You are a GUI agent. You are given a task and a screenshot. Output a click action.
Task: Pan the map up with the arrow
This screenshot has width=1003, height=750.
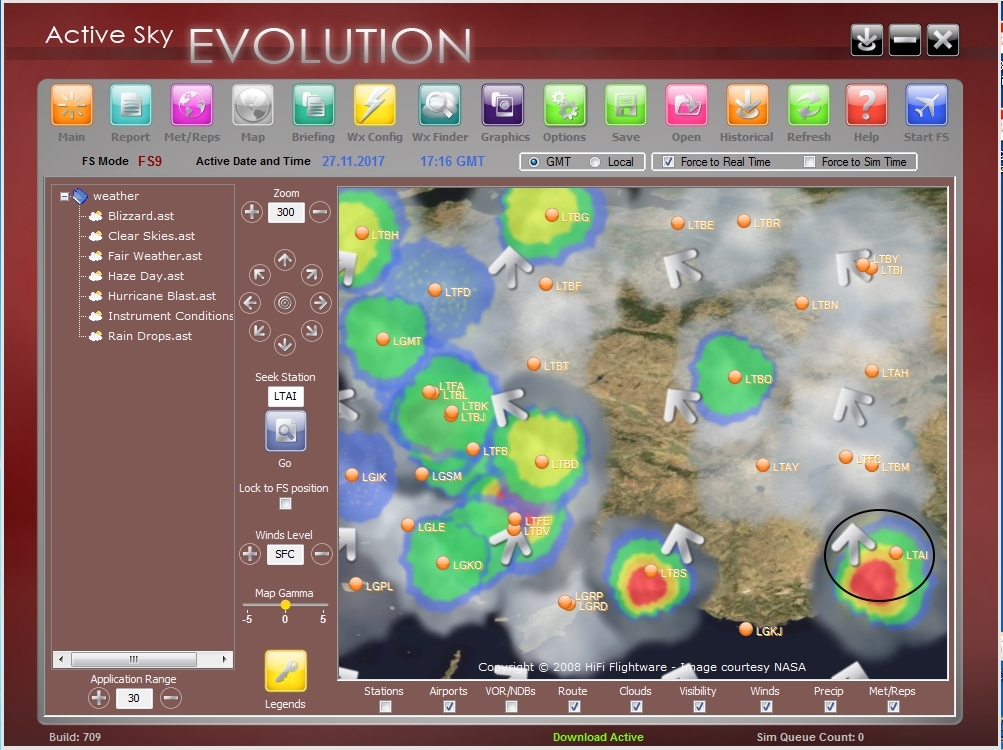click(285, 260)
